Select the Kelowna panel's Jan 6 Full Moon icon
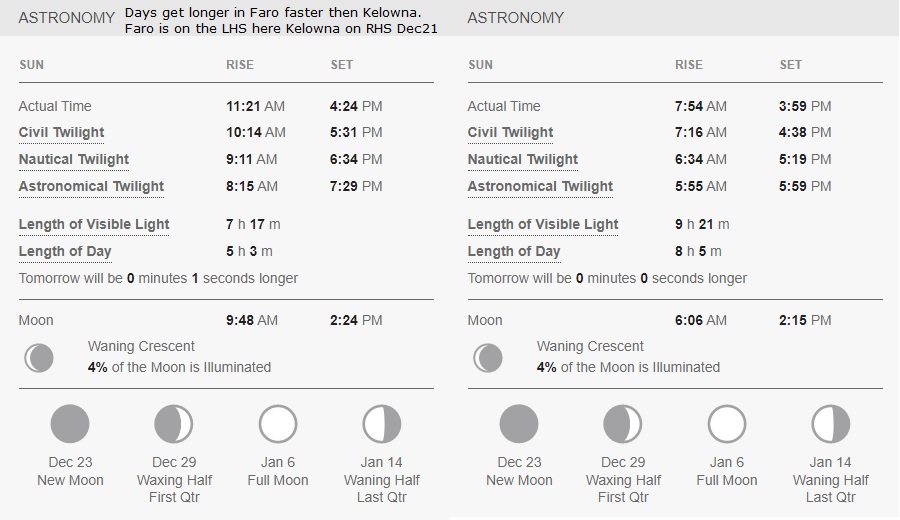Viewport: 900px width, 520px height. tap(727, 424)
